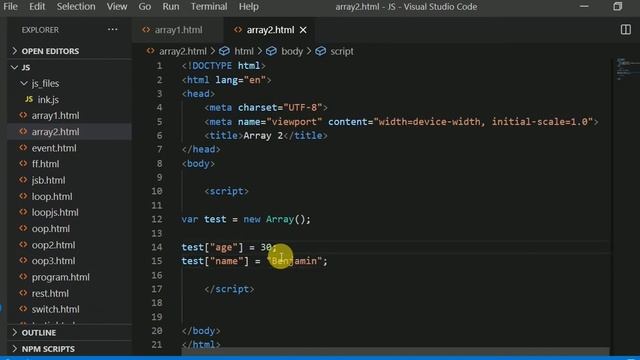640x360 pixels.
Task: Open loopjs.html in the explorer
Action: 69,213
